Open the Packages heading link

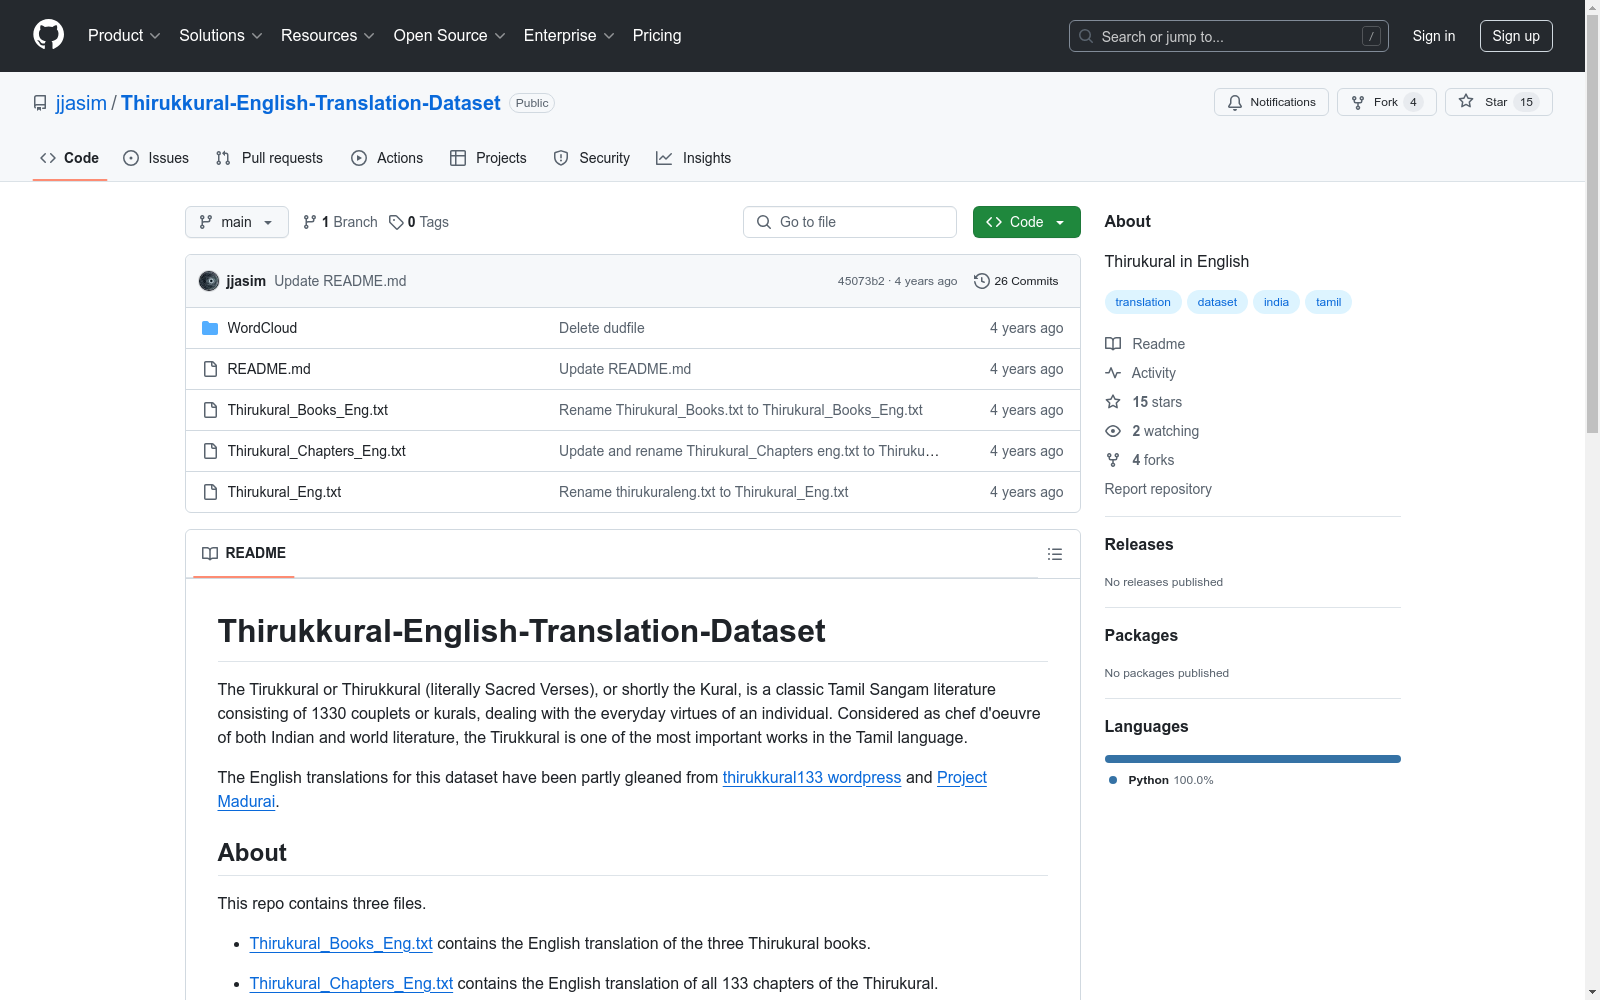pyautogui.click(x=1141, y=635)
